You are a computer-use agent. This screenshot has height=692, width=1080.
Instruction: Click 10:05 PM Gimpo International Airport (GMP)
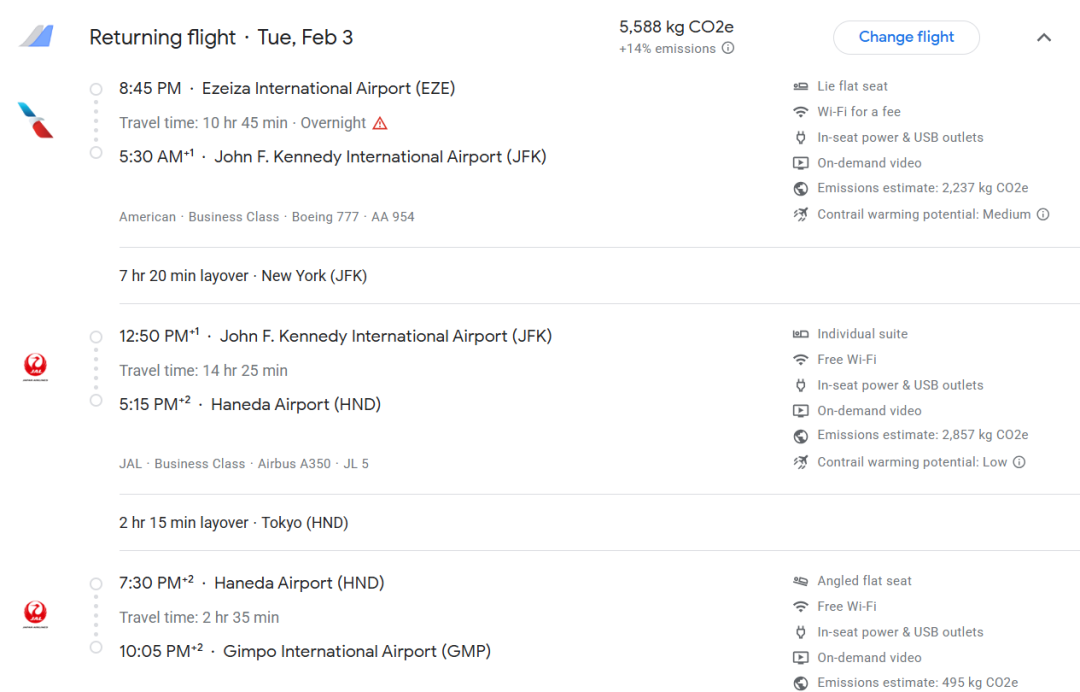304,651
